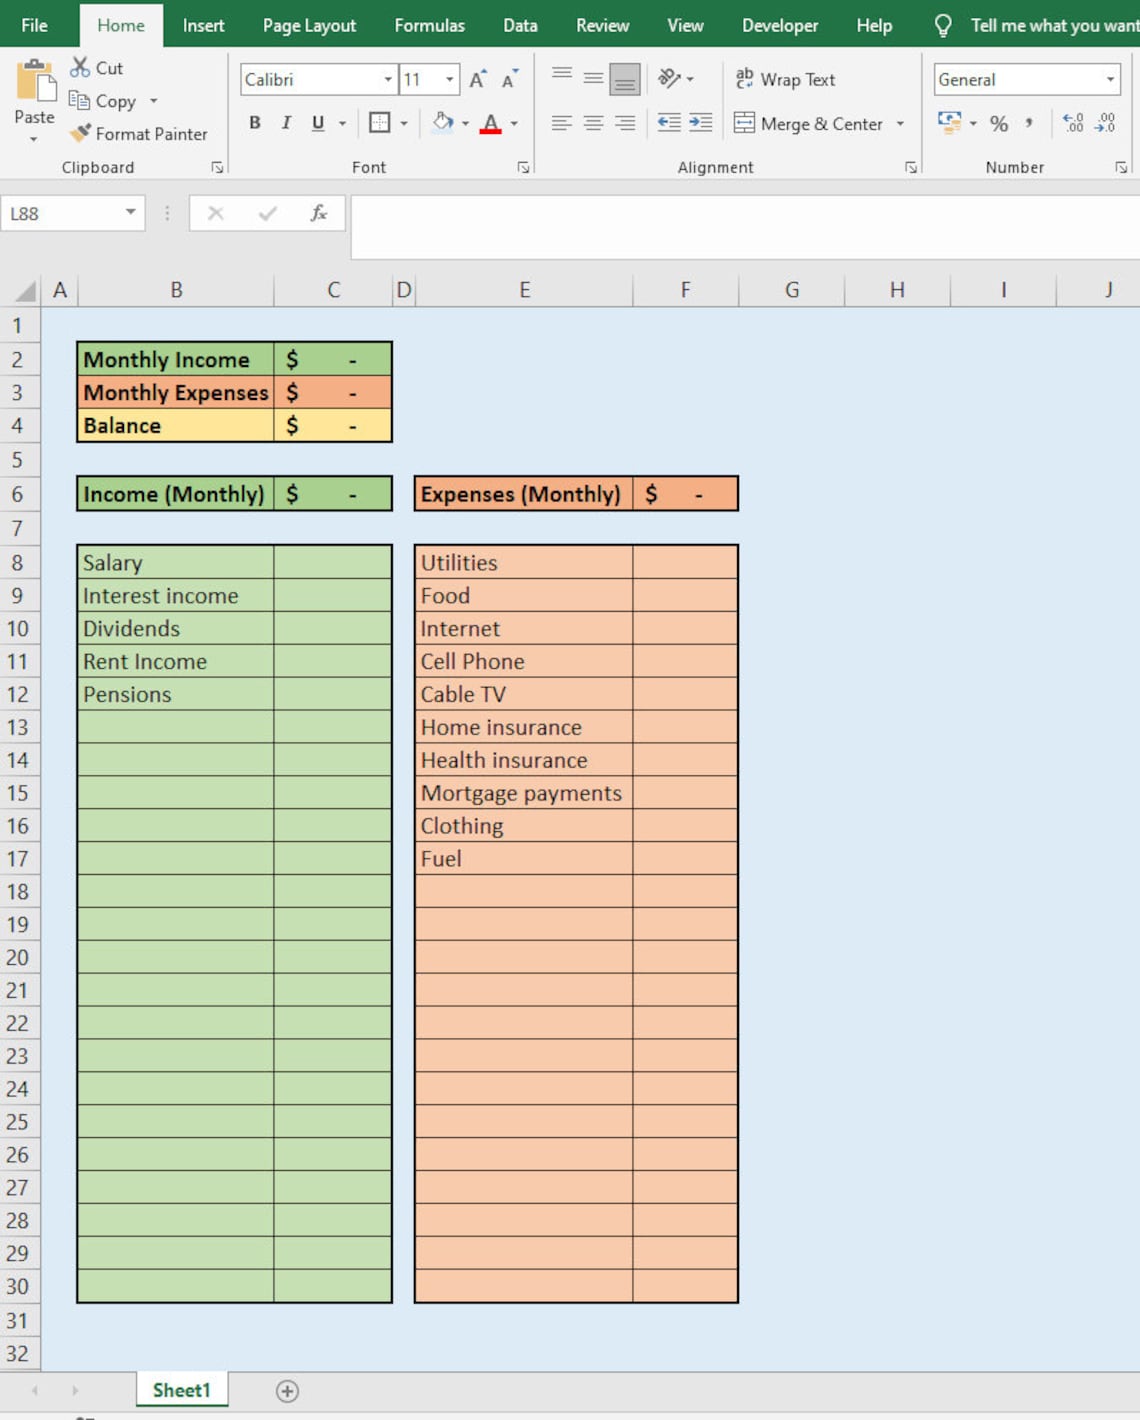This screenshot has width=1140, height=1420.
Task: Click the New Sheet plus button
Action: (x=287, y=1391)
